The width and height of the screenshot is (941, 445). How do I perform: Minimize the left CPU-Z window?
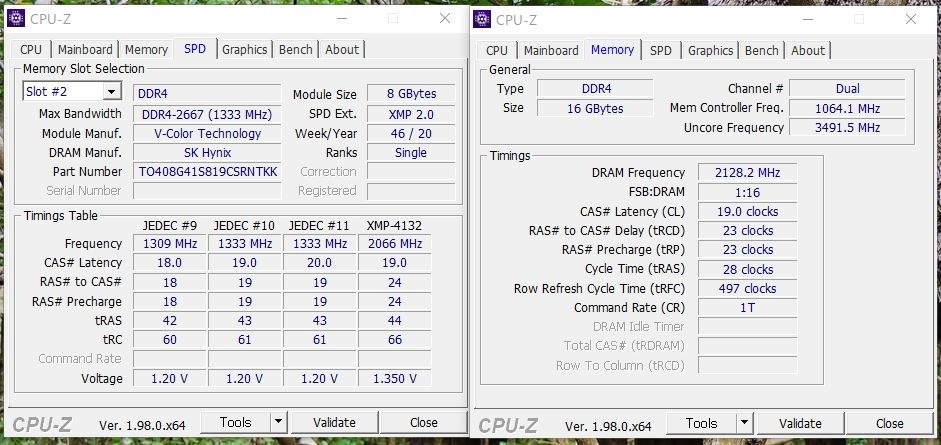(341, 18)
